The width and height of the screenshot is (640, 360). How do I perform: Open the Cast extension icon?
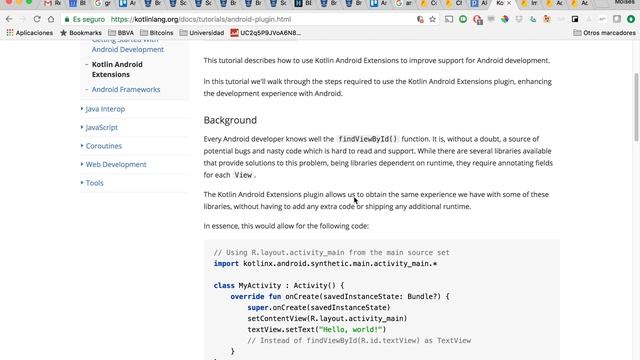[449, 19]
